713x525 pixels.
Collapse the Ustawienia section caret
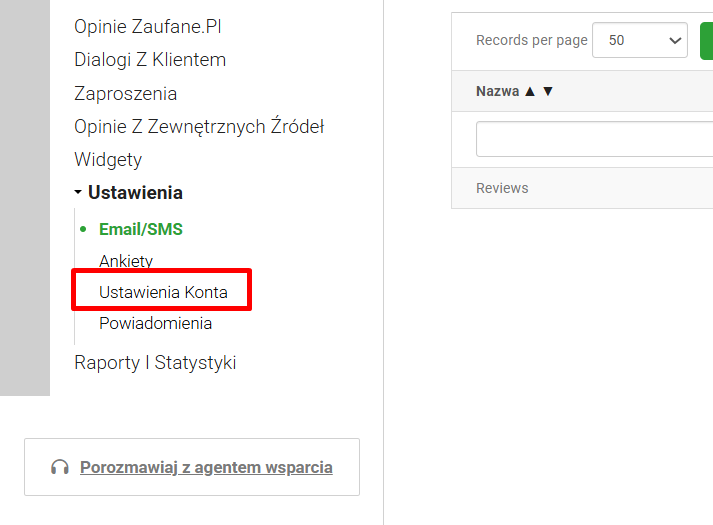tap(78, 193)
